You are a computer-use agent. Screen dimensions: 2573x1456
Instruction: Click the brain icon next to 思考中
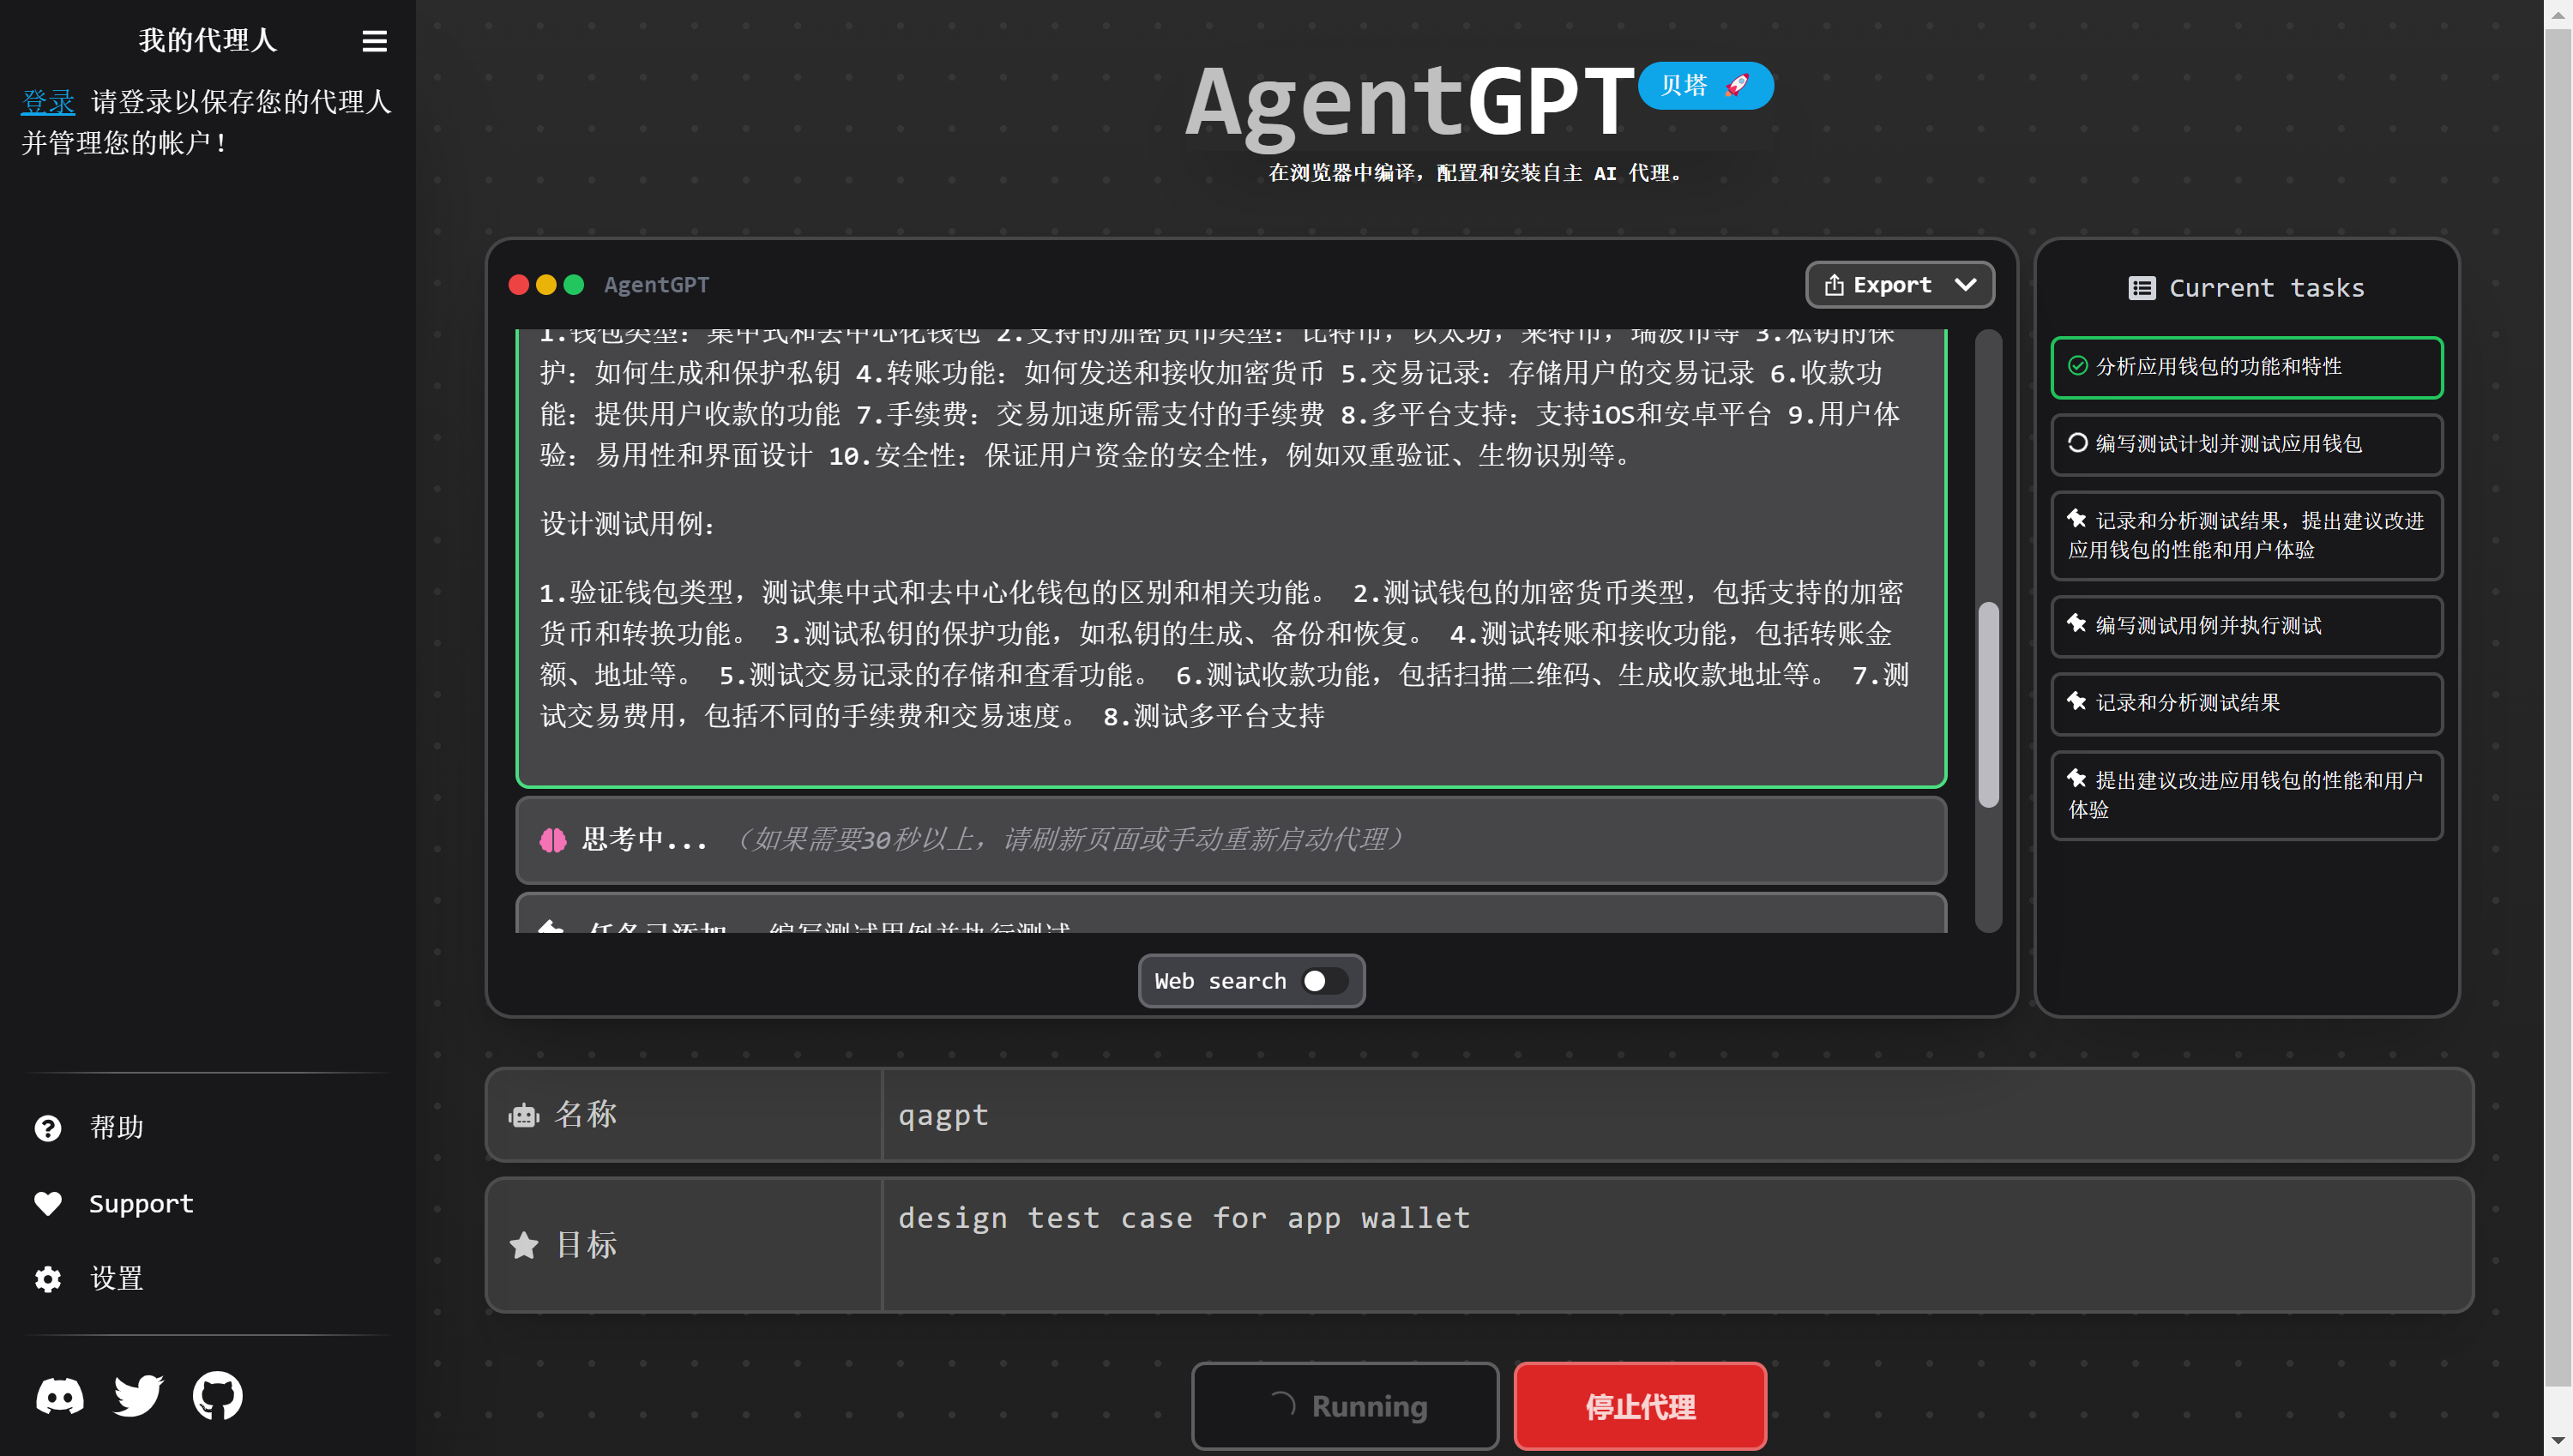554,840
